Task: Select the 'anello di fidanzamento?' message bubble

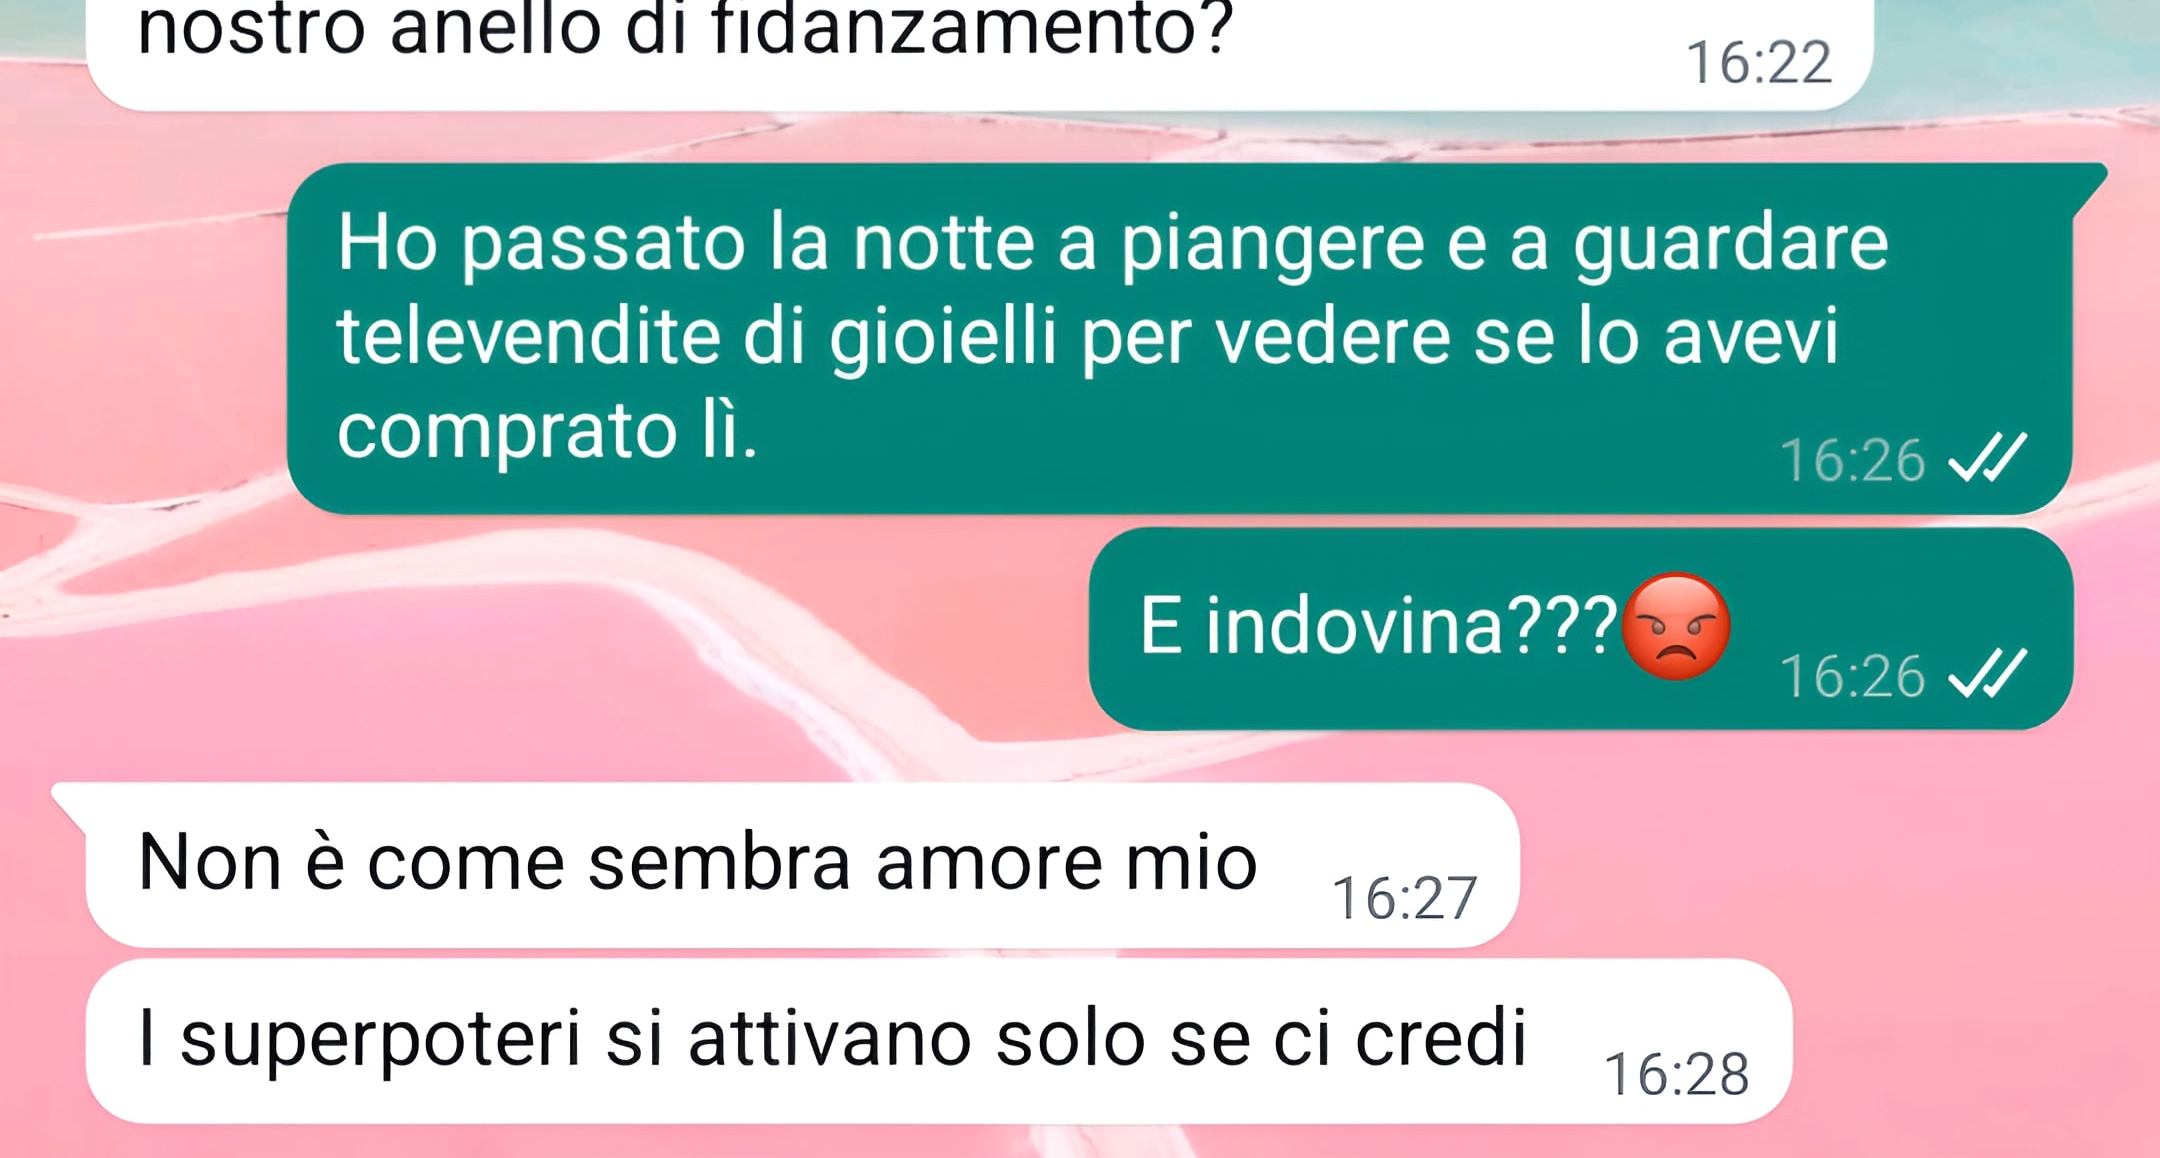Action: (x=979, y=52)
